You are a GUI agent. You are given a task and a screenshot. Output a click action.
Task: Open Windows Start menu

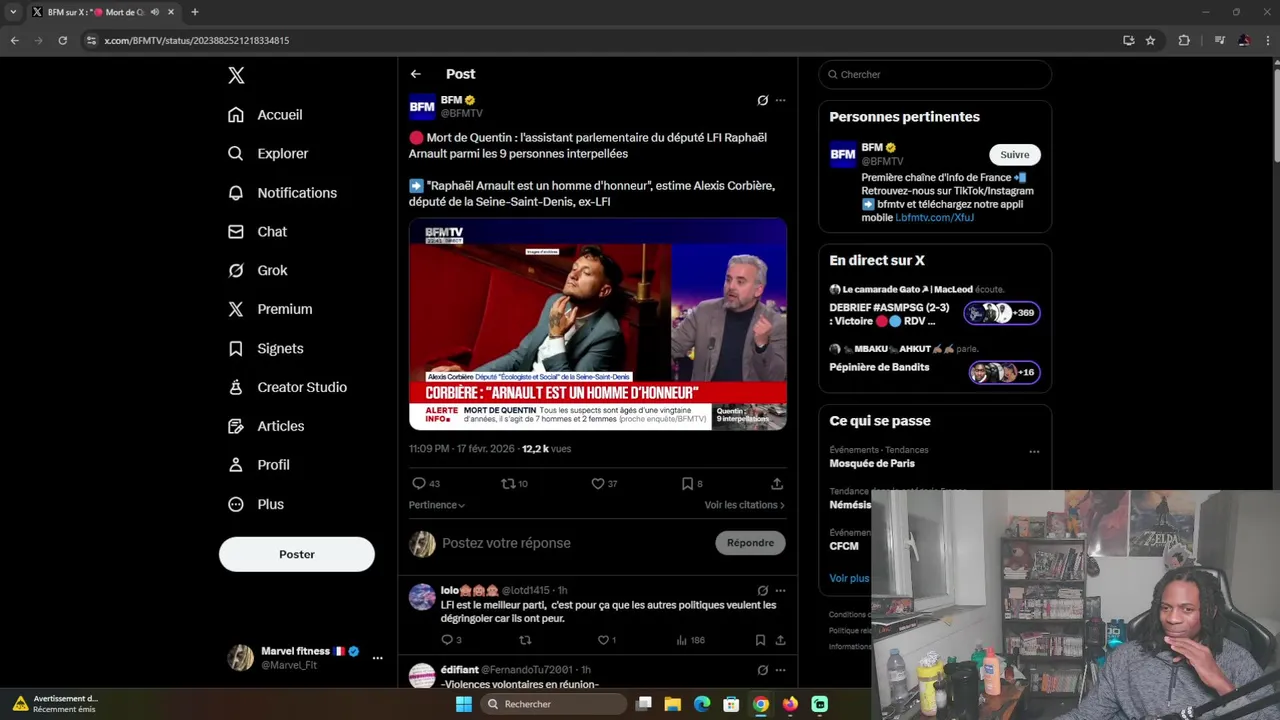(464, 704)
